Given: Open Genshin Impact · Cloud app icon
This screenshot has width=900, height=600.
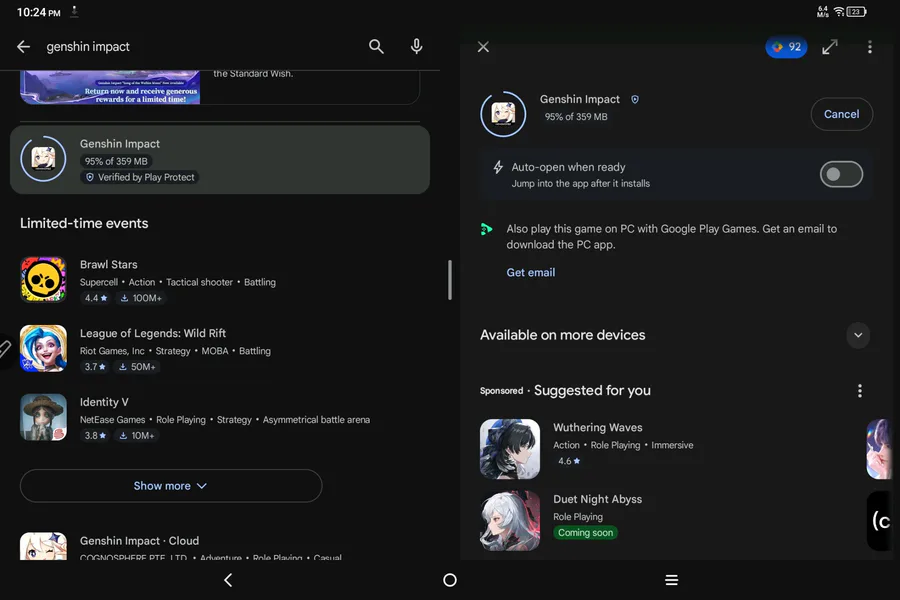Looking at the screenshot, I should click(x=44, y=546).
